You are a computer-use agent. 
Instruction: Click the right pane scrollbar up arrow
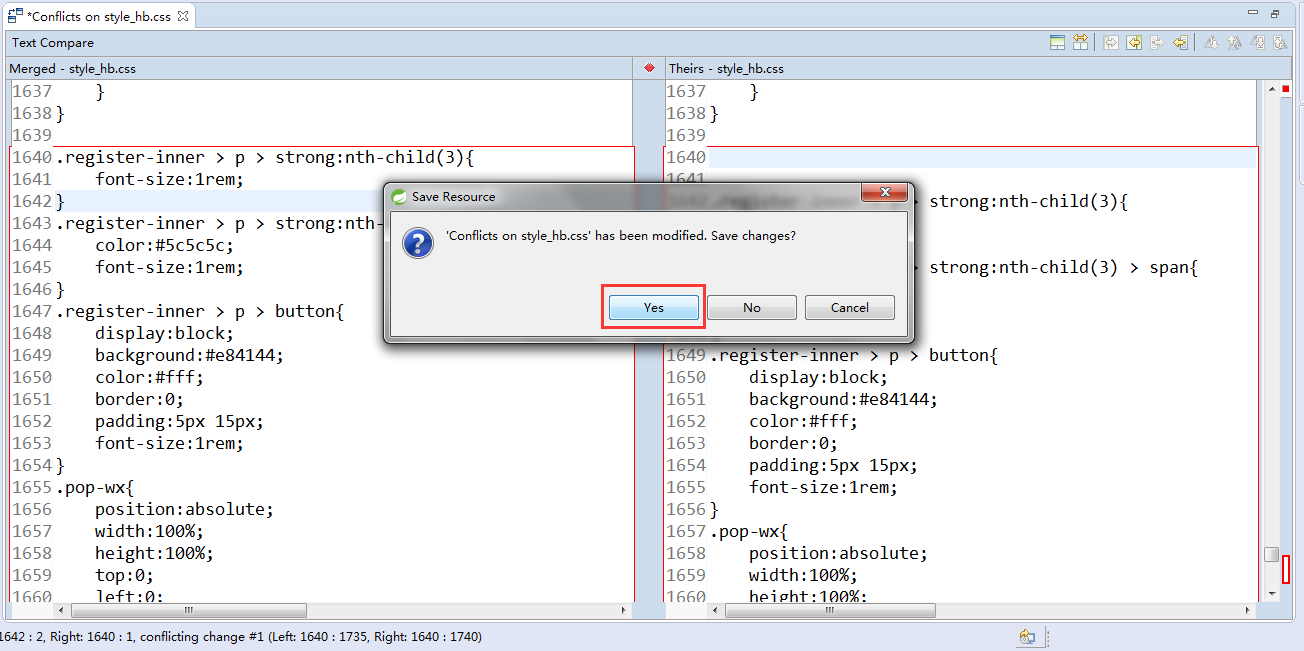point(1270,90)
